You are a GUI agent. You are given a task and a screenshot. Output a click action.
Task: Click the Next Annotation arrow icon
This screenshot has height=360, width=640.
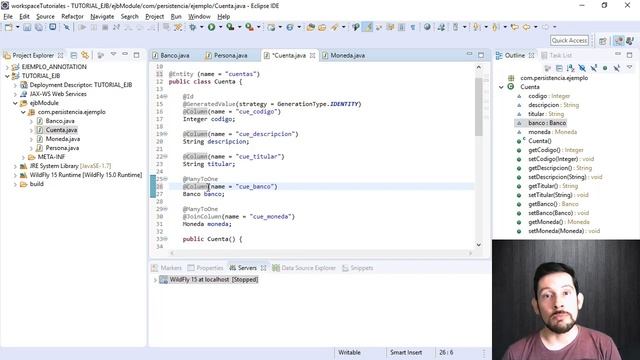pos(477,27)
